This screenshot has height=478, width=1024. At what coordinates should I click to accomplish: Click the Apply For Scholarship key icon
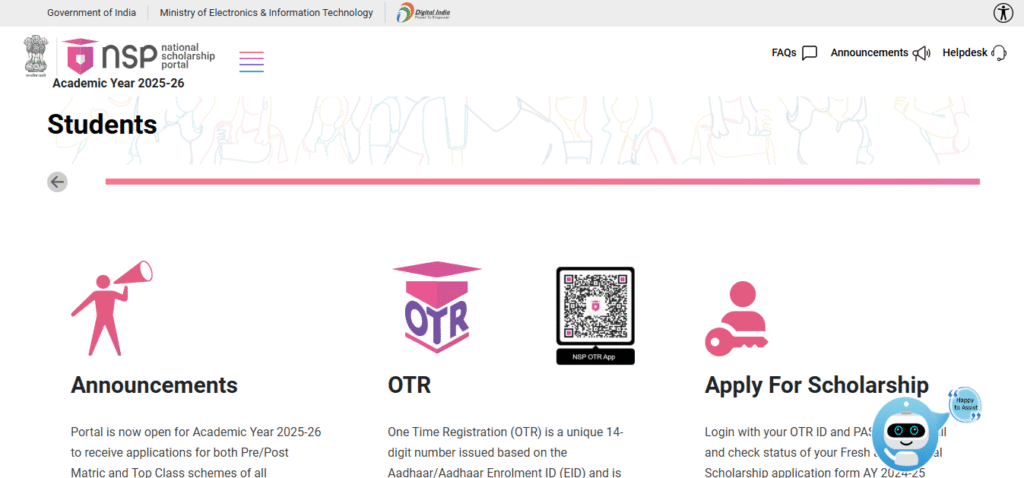click(x=736, y=318)
